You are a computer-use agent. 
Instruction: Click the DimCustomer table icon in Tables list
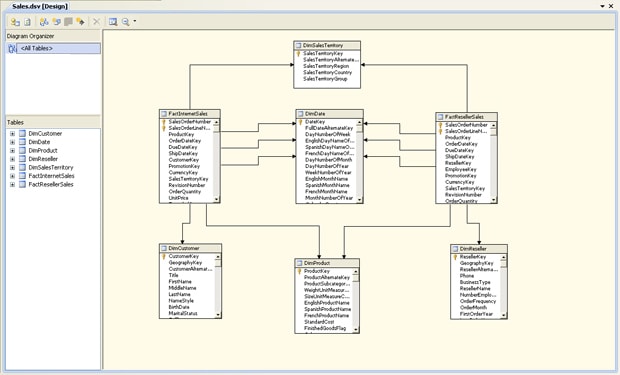pyautogui.click(x=23, y=134)
